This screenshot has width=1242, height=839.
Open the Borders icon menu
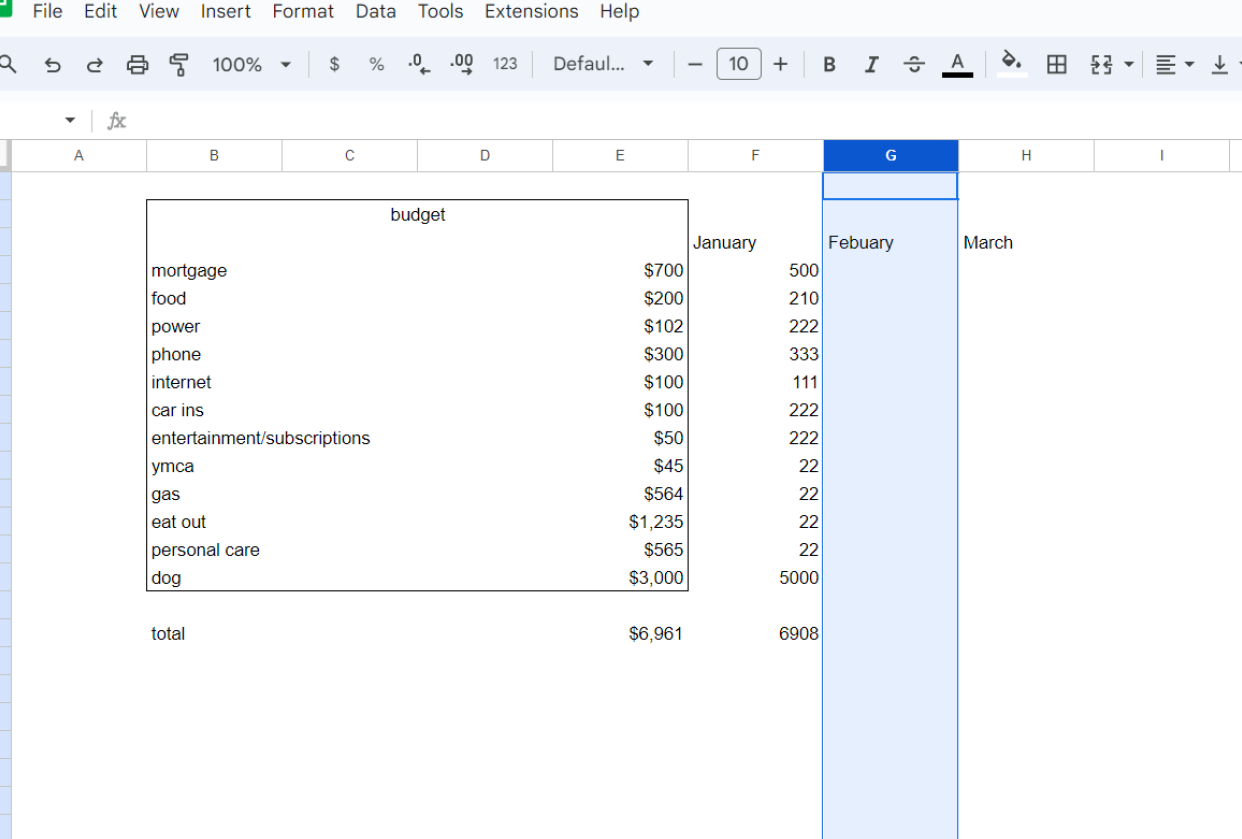(x=1056, y=64)
